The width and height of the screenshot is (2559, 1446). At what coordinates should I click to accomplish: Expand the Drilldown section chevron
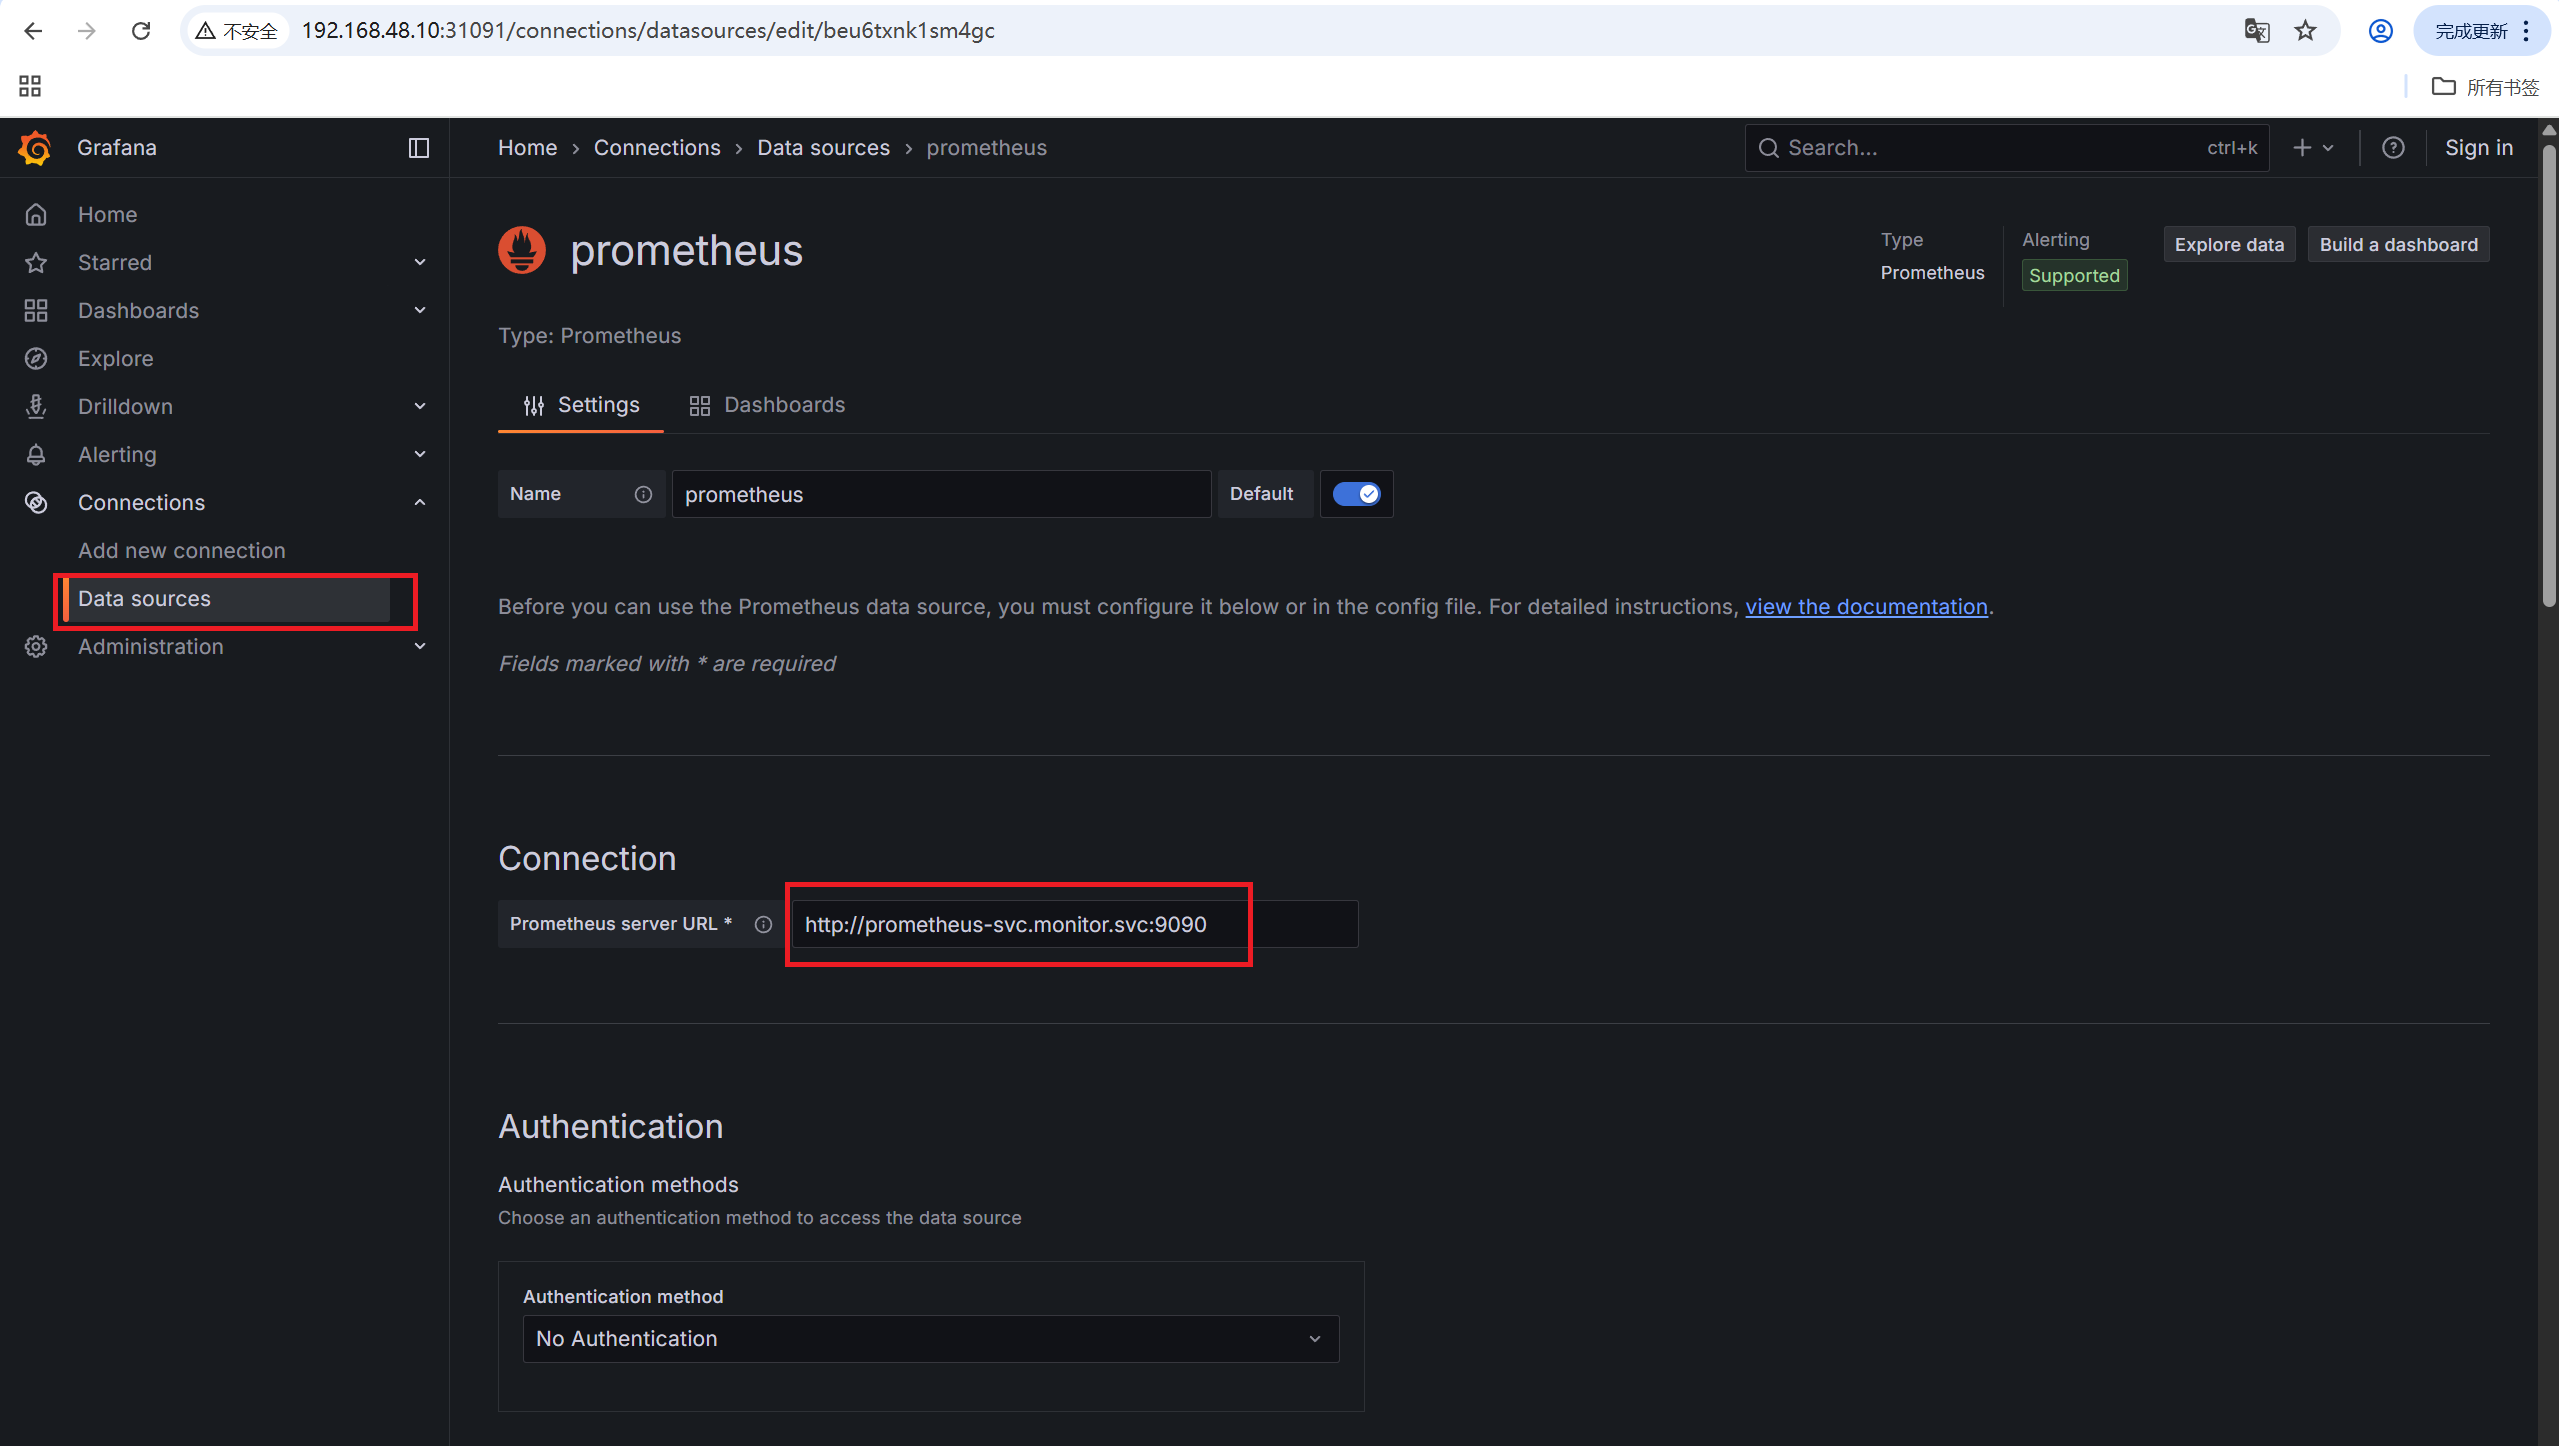[420, 406]
